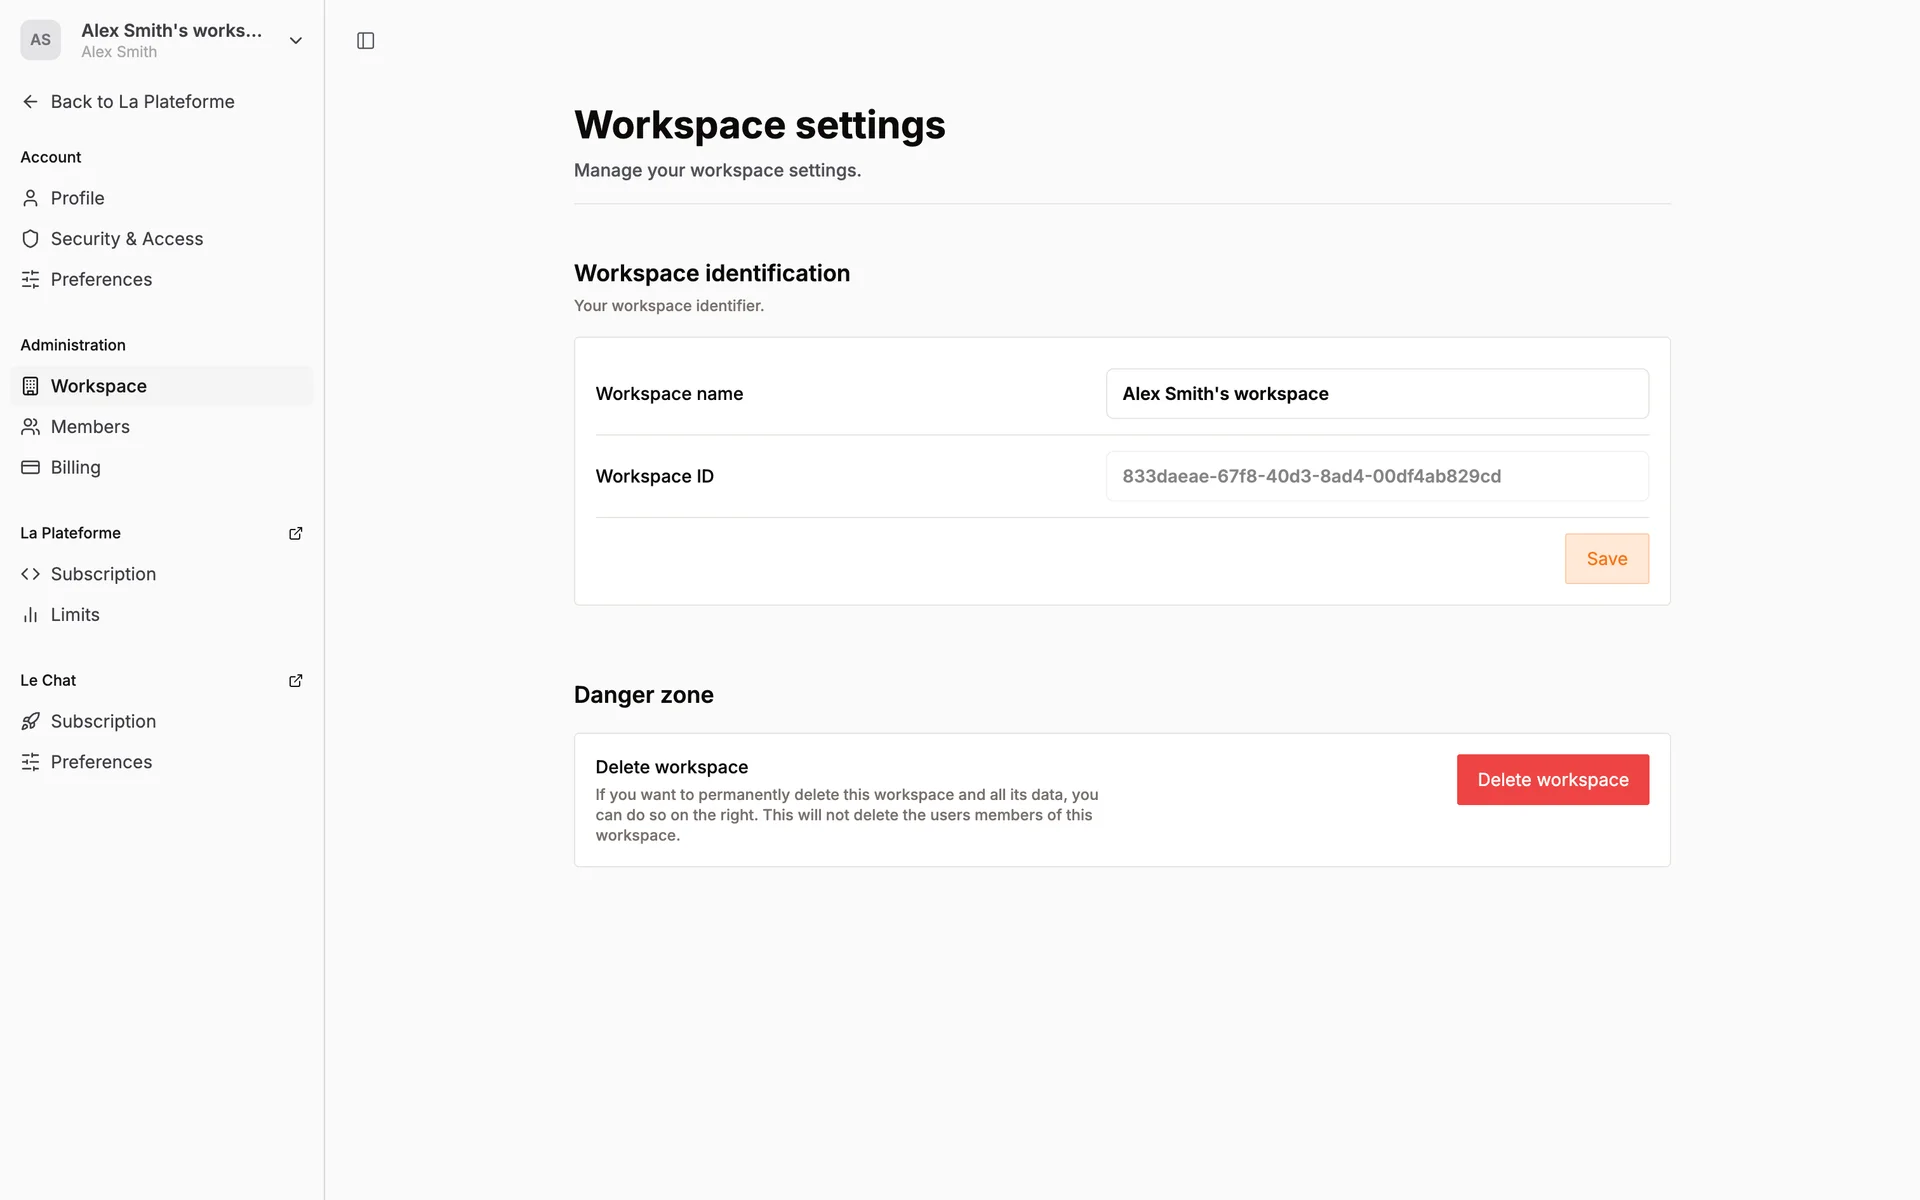Click the Members people icon
This screenshot has width=1920, height=1200.
tap(31, 427)
